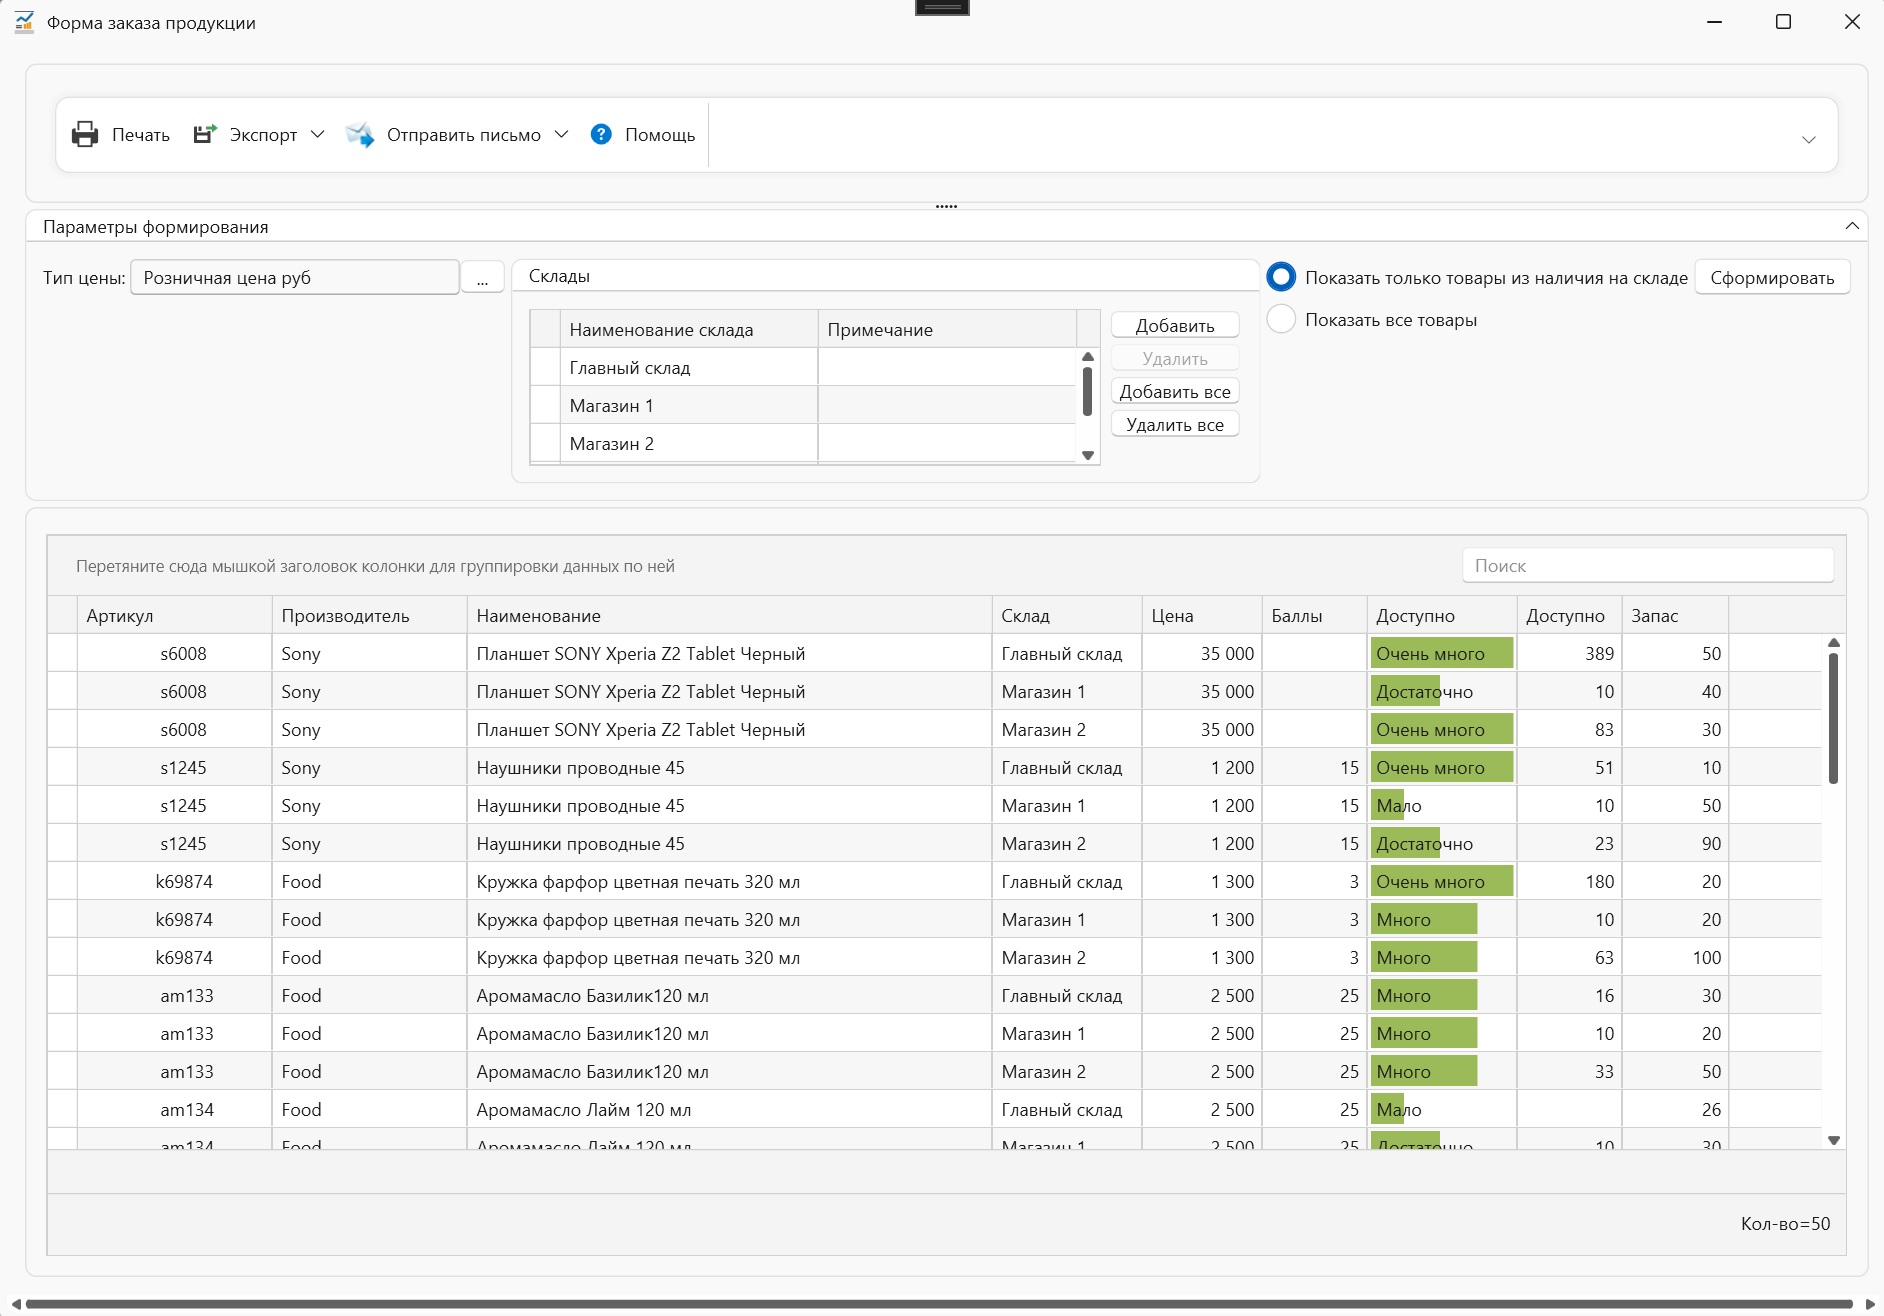Click panel splitter dots under toolbar
This screenshot has height=1316, width=1884.
tap(946, 206)
